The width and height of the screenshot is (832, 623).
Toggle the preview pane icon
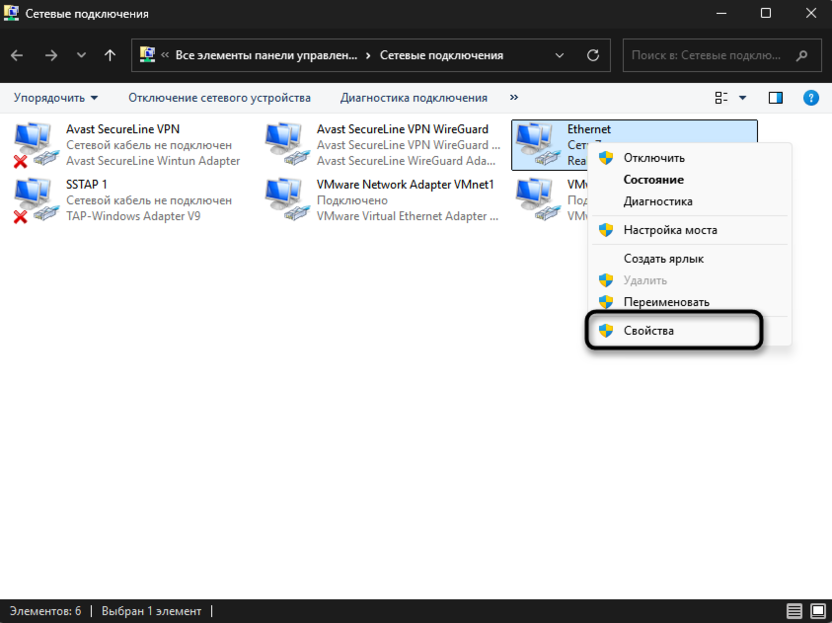click(775, 98)
